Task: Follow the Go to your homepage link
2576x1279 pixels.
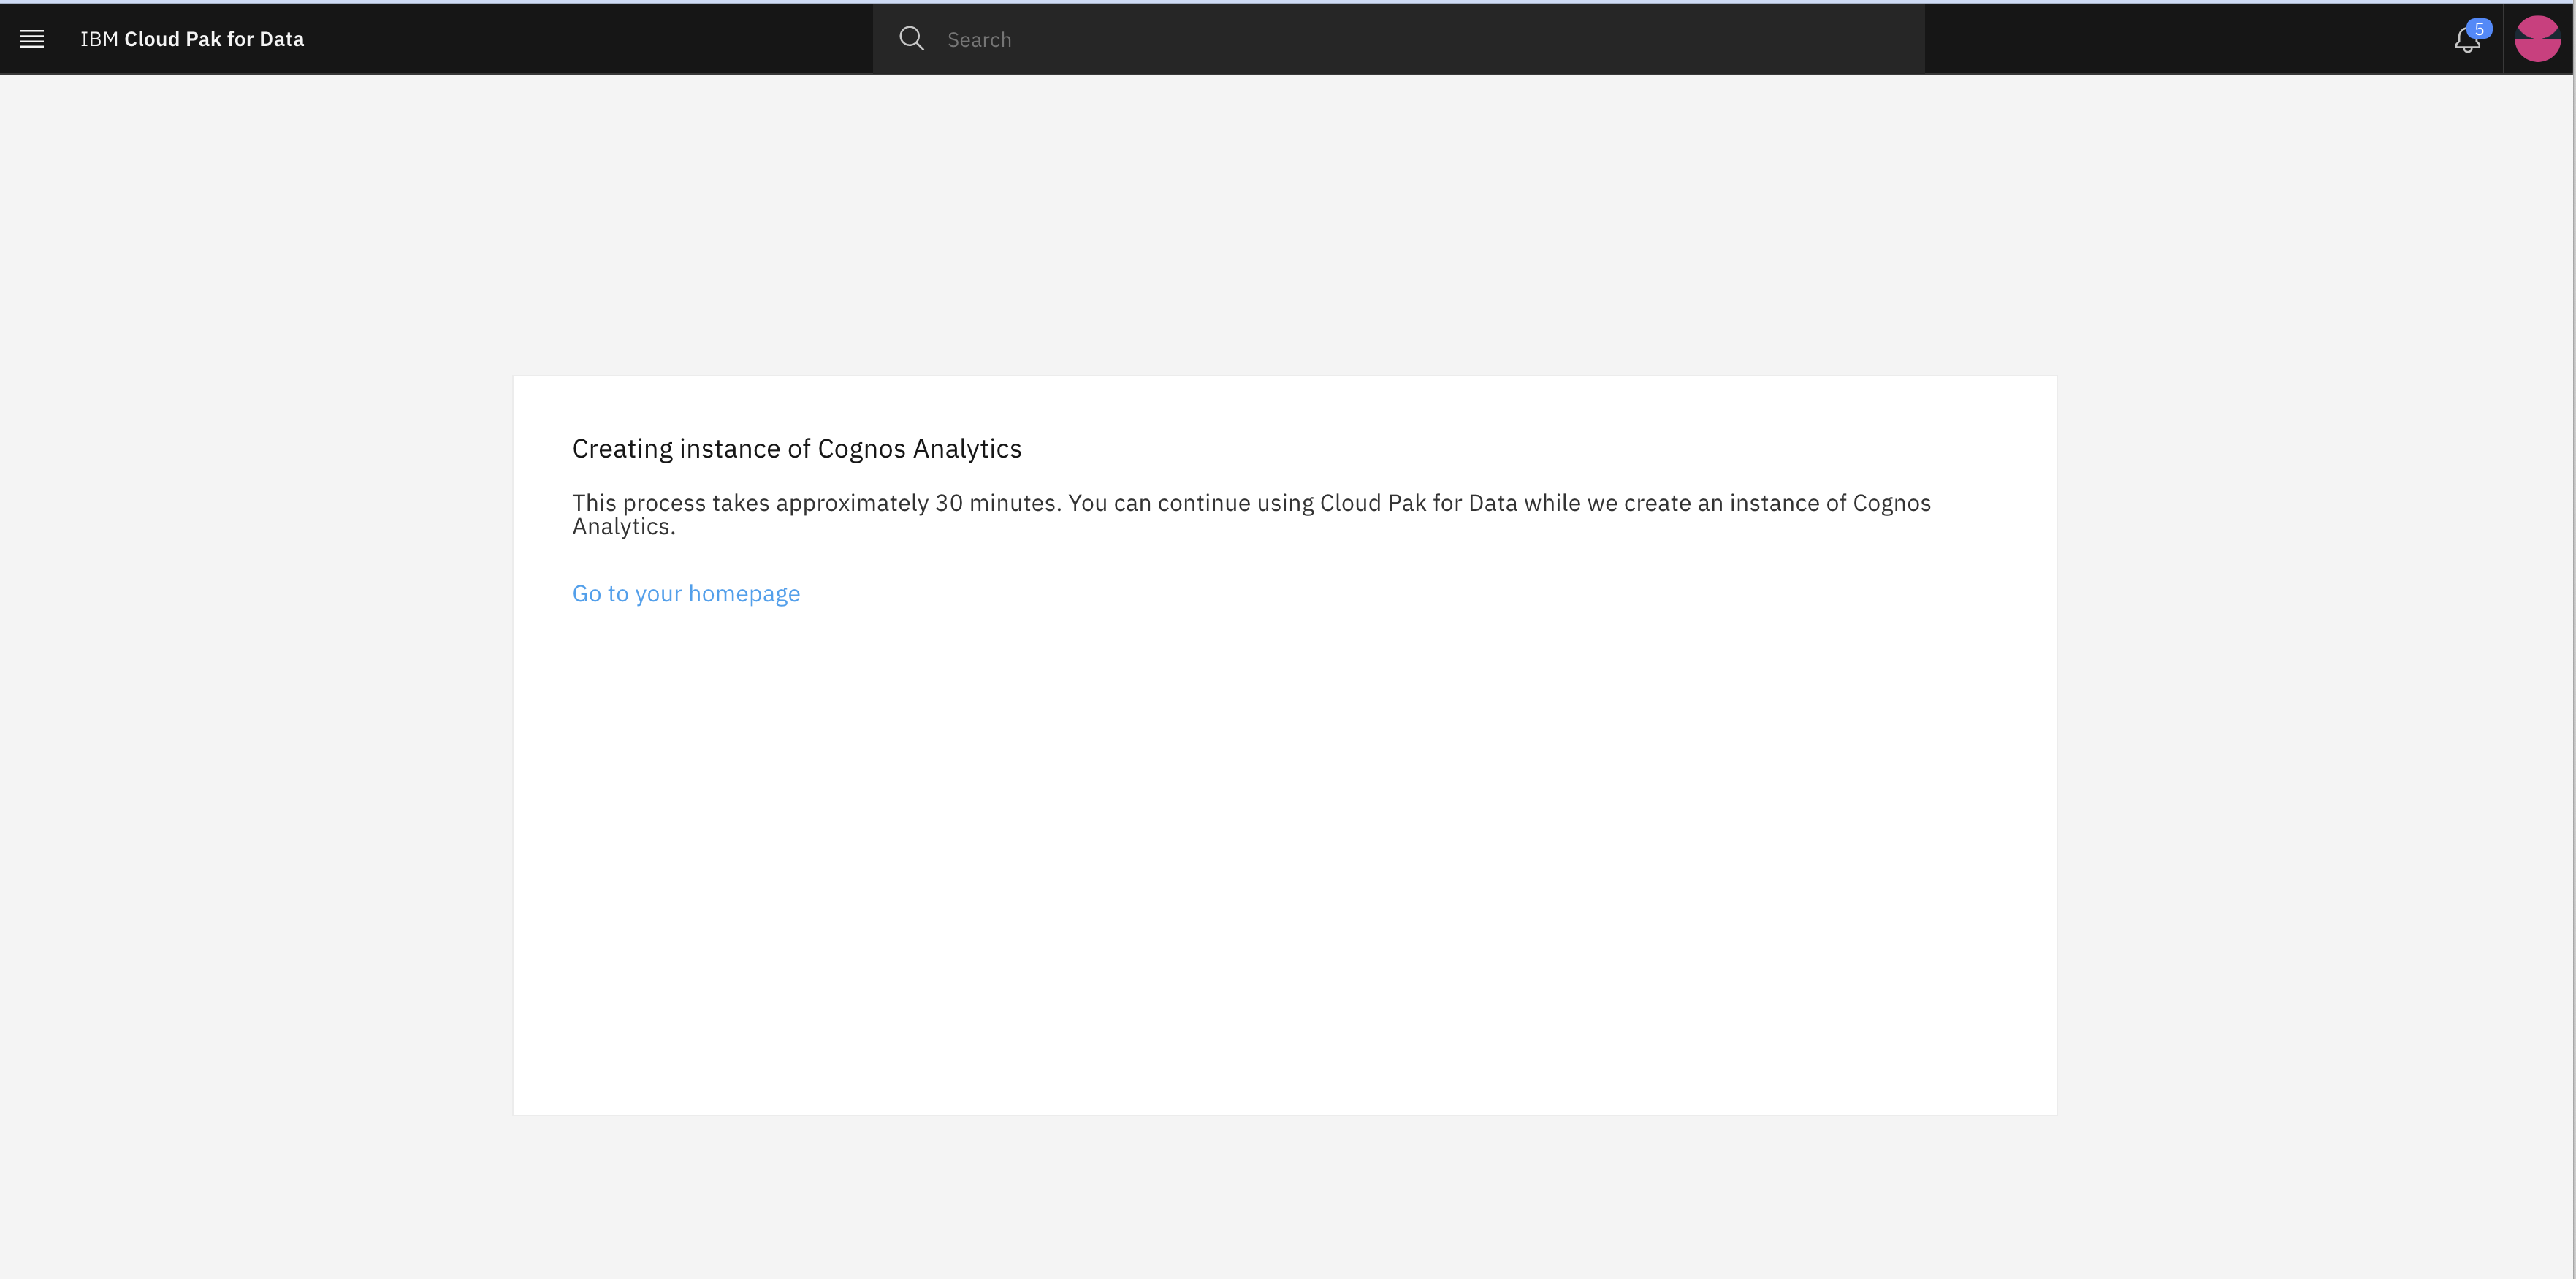Action: click(x=686, y=593)
